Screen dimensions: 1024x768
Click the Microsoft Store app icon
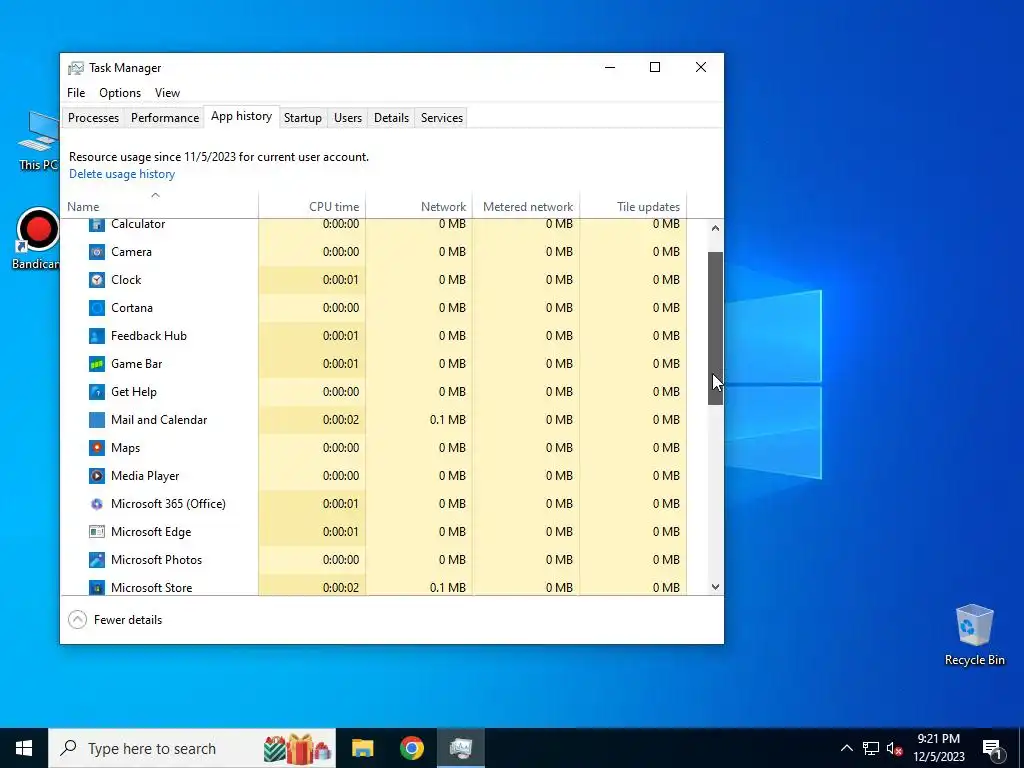(x=97, y=588)
